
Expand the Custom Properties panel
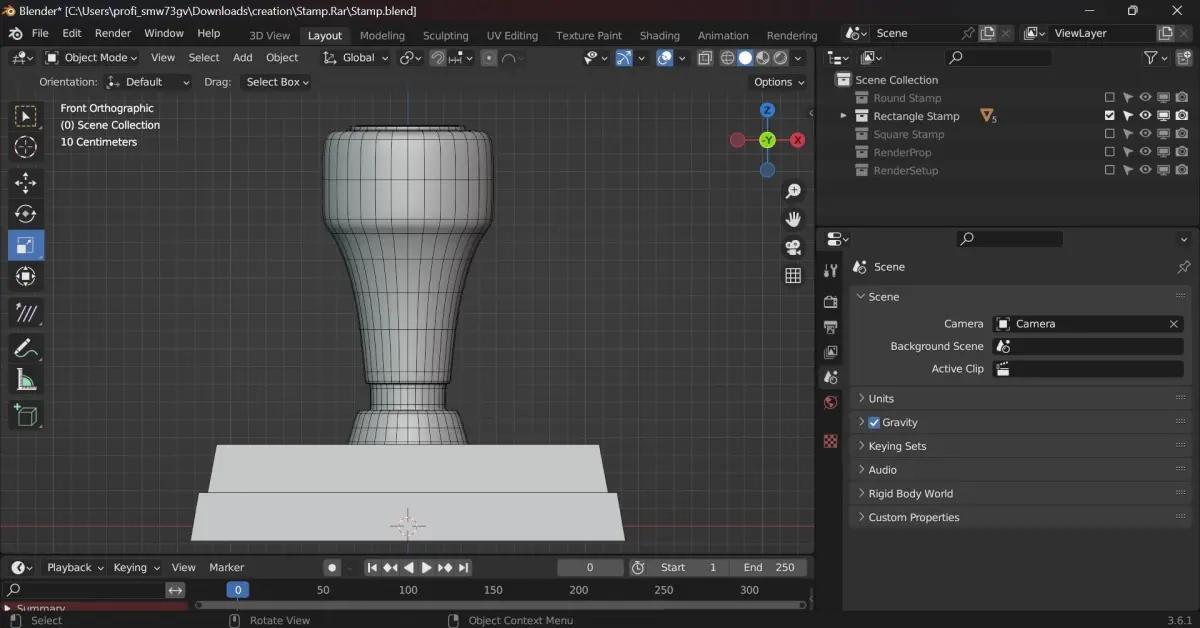coord(1020,517)
